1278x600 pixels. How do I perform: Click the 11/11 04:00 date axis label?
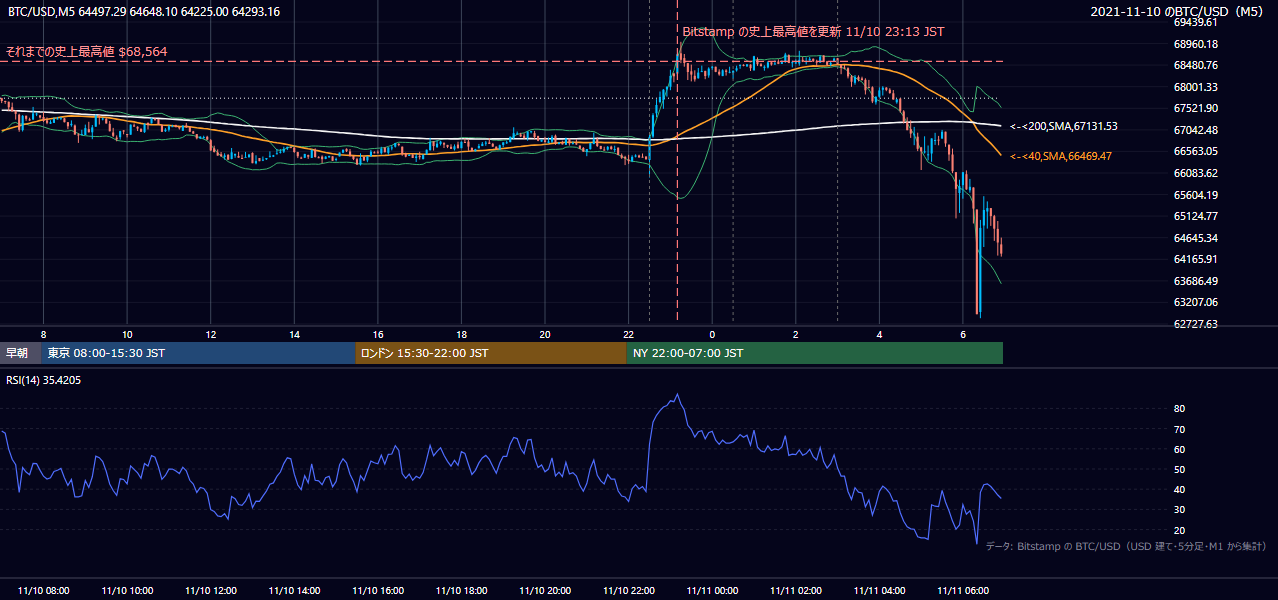click(879, 591)
